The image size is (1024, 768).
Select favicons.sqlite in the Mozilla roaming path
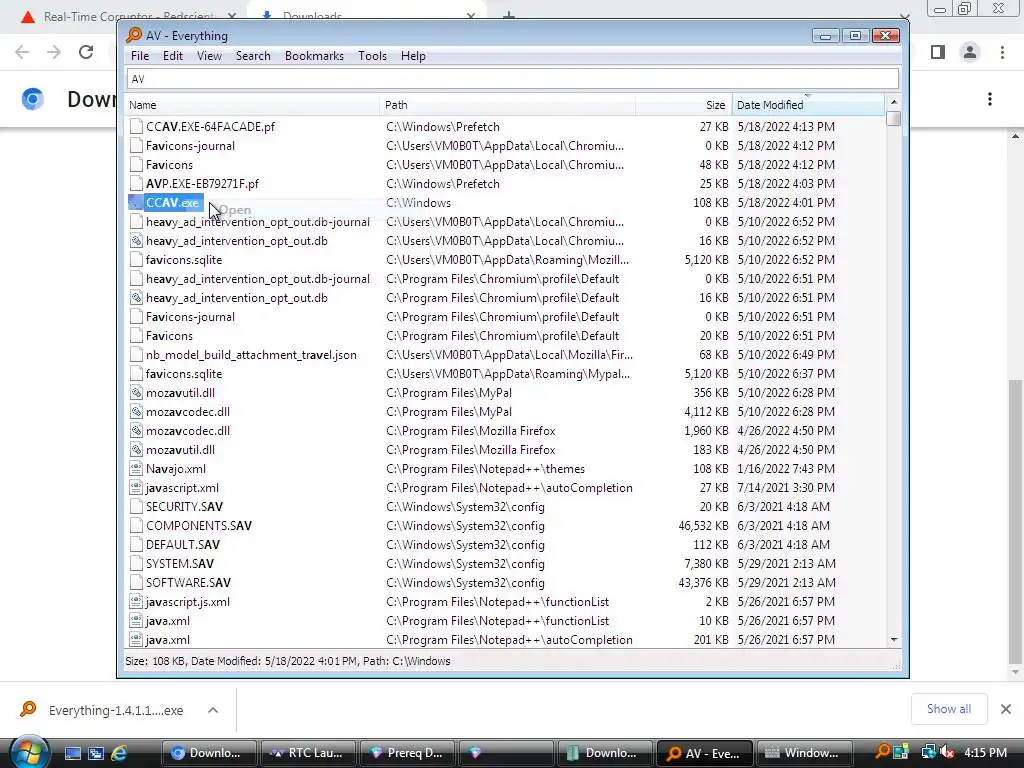coord(184,260)
